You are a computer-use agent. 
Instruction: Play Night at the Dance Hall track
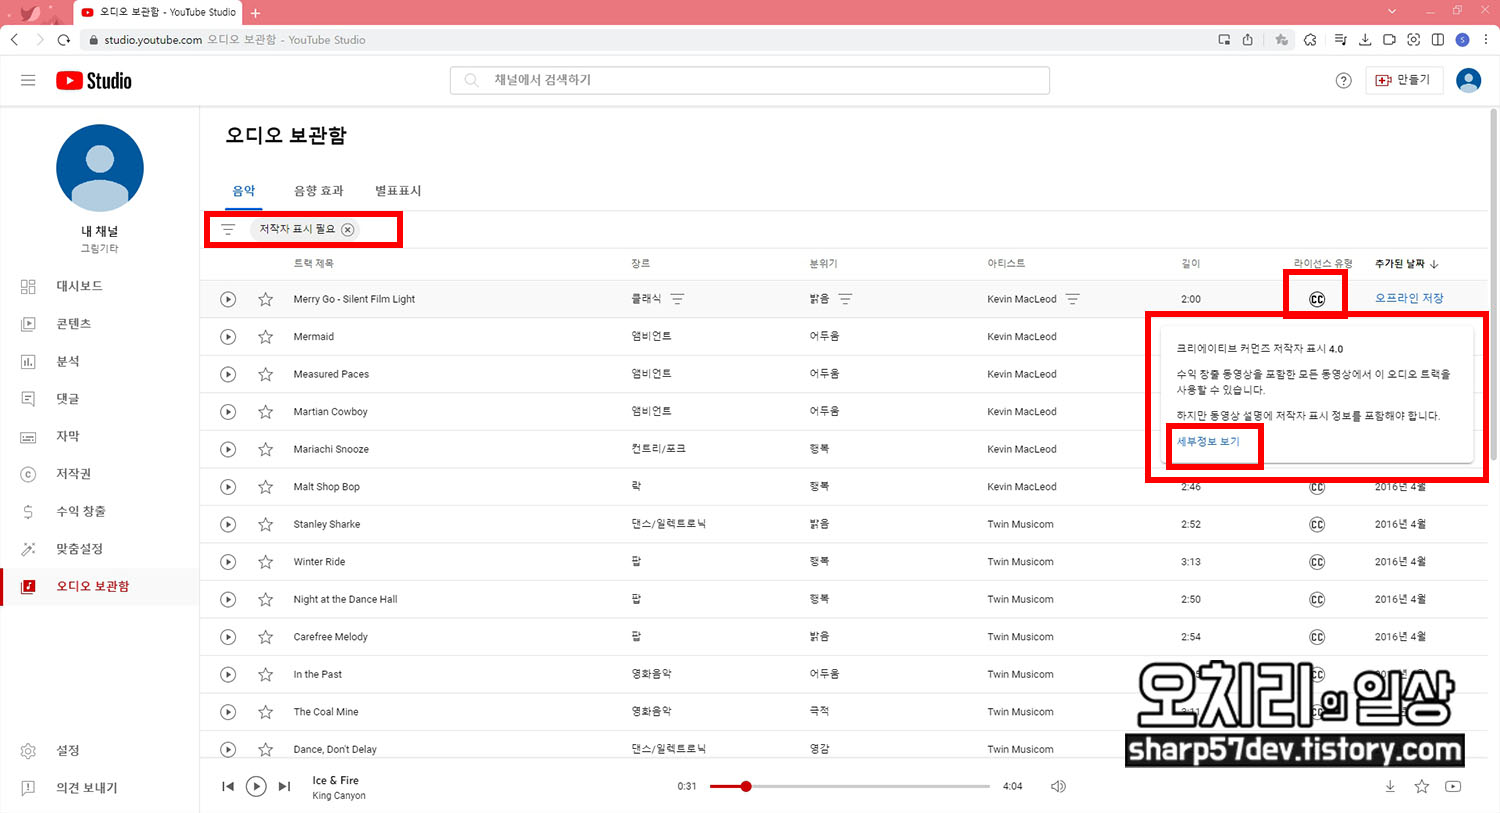[228, 599]
